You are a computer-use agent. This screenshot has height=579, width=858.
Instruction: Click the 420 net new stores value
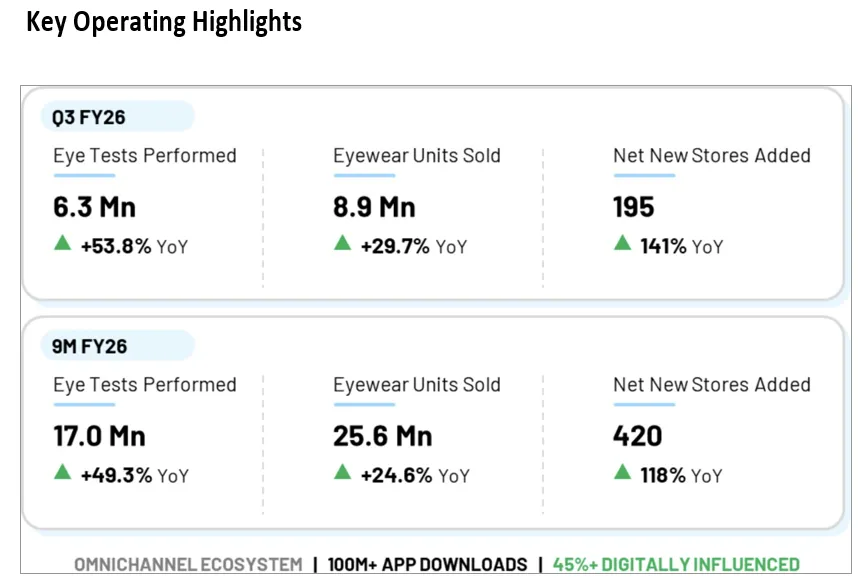coord(638,437)
